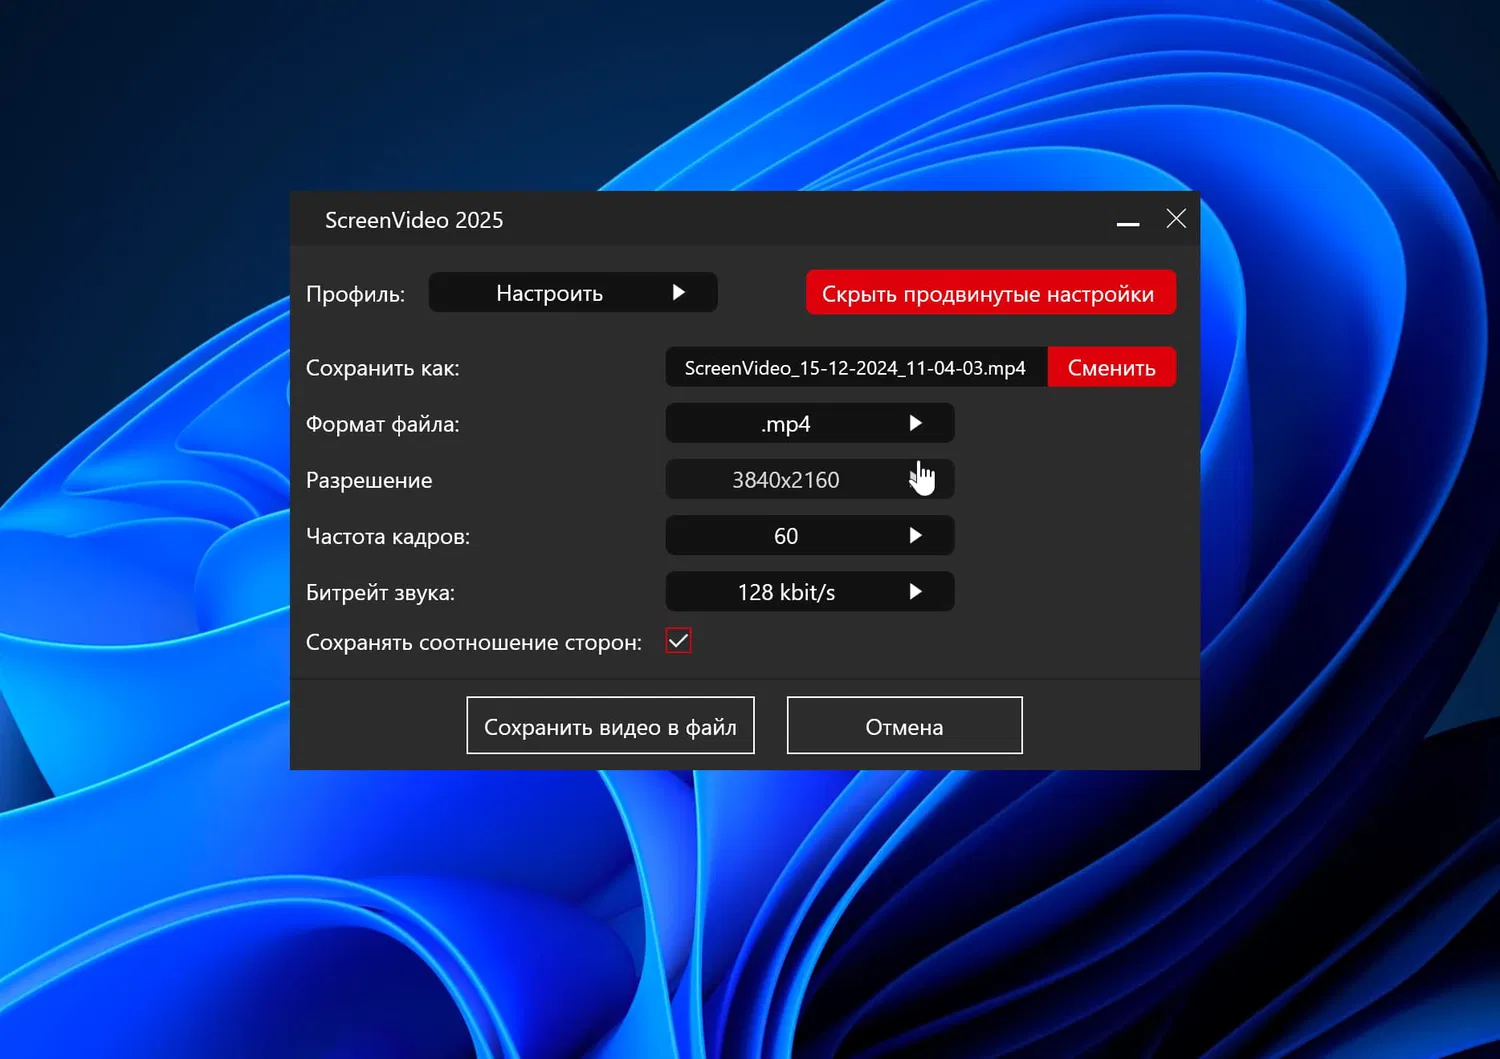The height and width of the screenshot is (1059, 1500).
Task: Click the Разрешение label
Action: pos(369,480)
